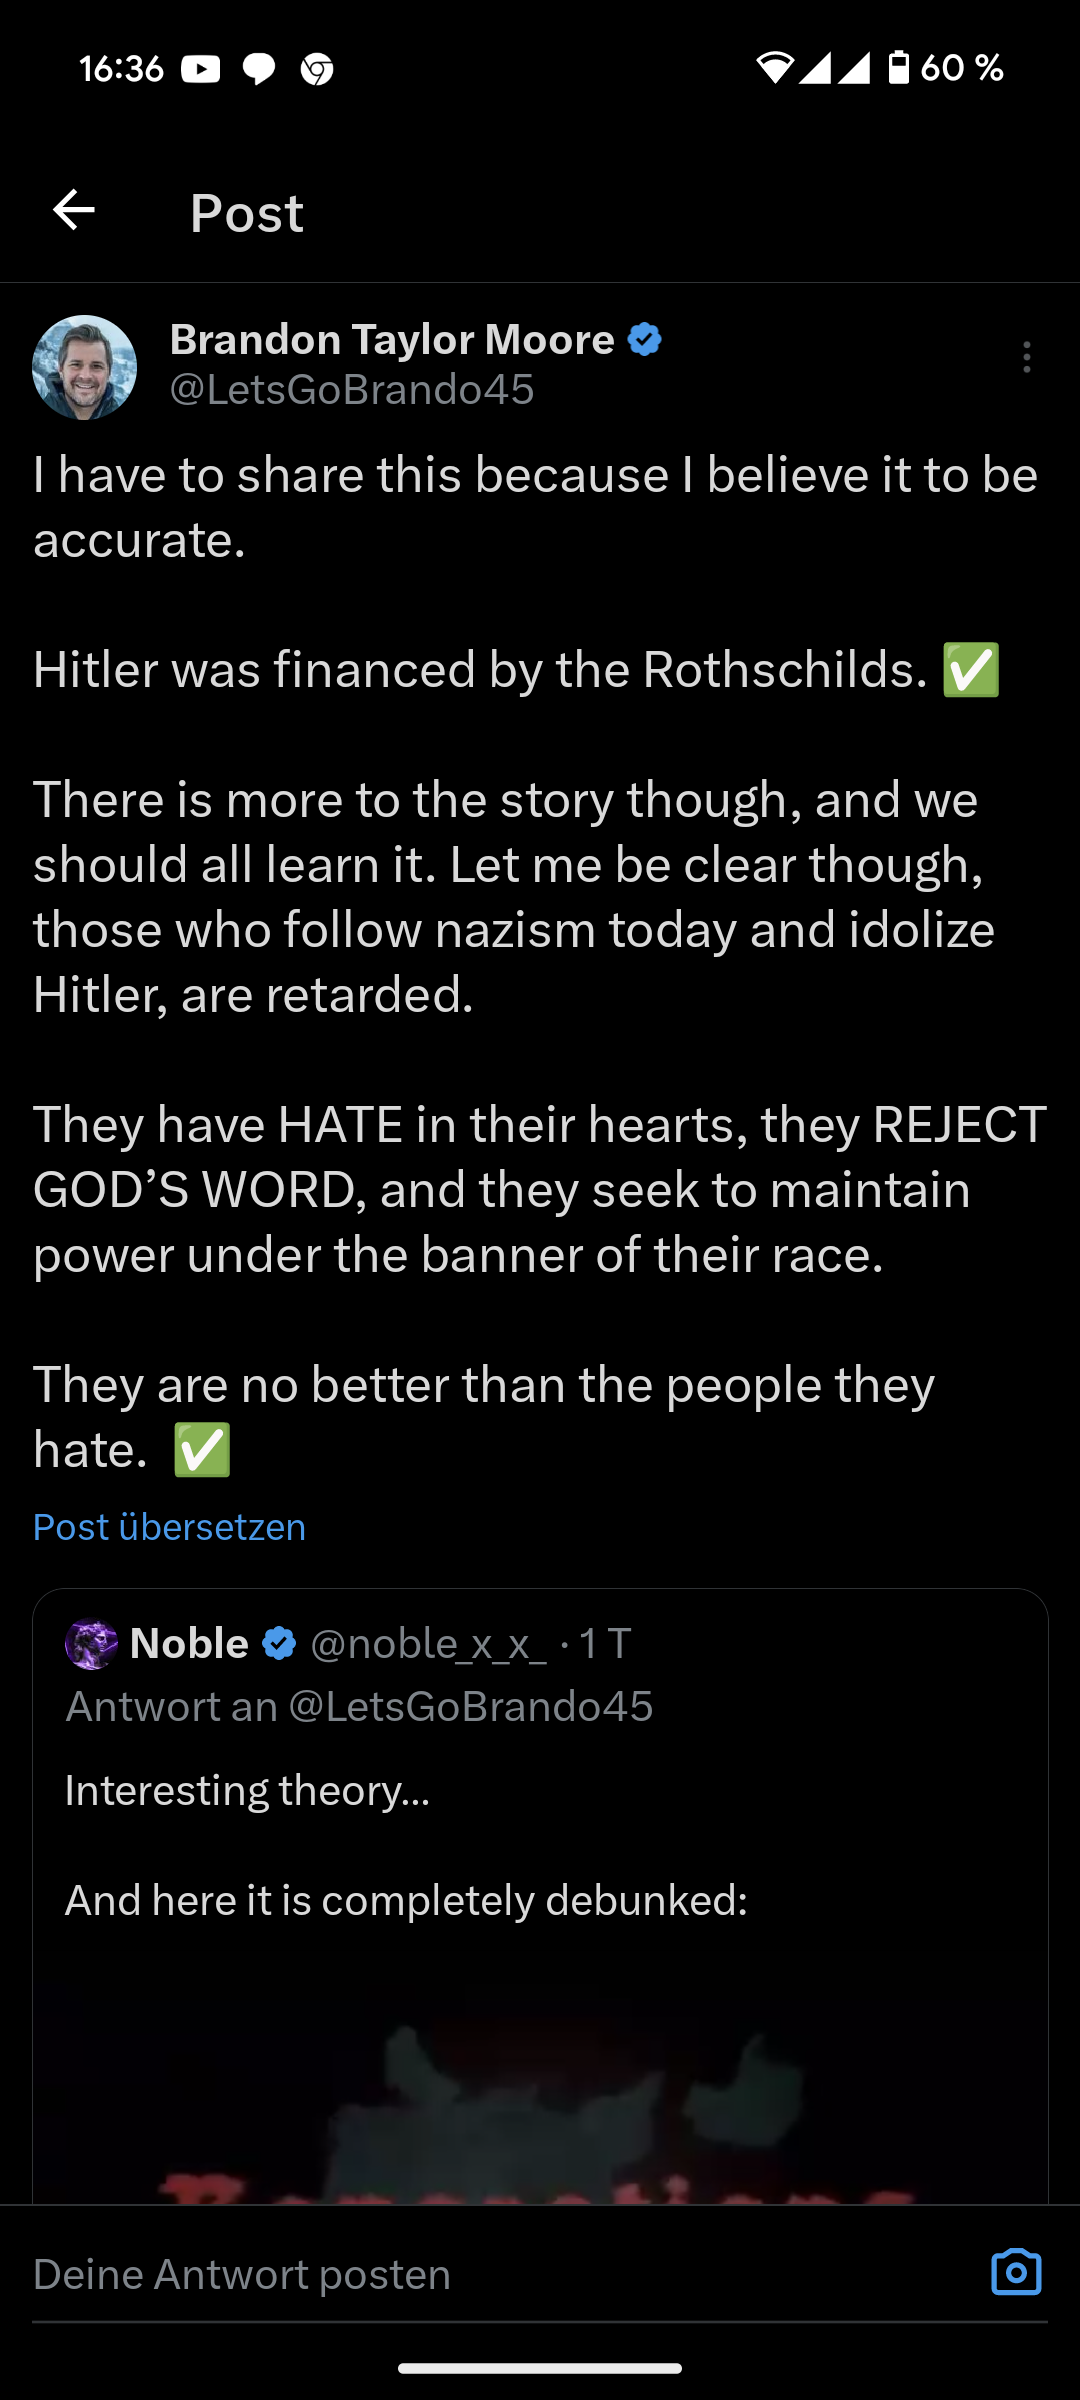Tap the Brandon Taylor Moore display name
The image size is (1080, 2400).
tap(392, 340)
